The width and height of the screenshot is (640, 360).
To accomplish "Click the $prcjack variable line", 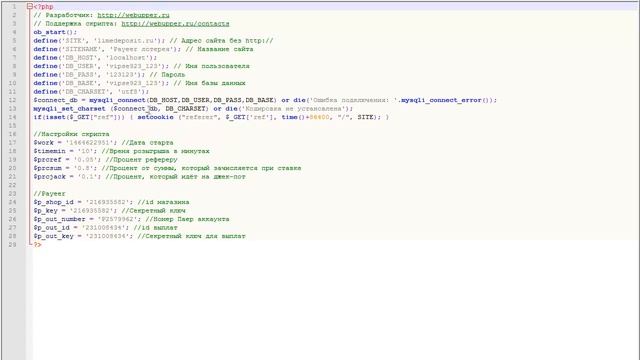I will point(140,177).
